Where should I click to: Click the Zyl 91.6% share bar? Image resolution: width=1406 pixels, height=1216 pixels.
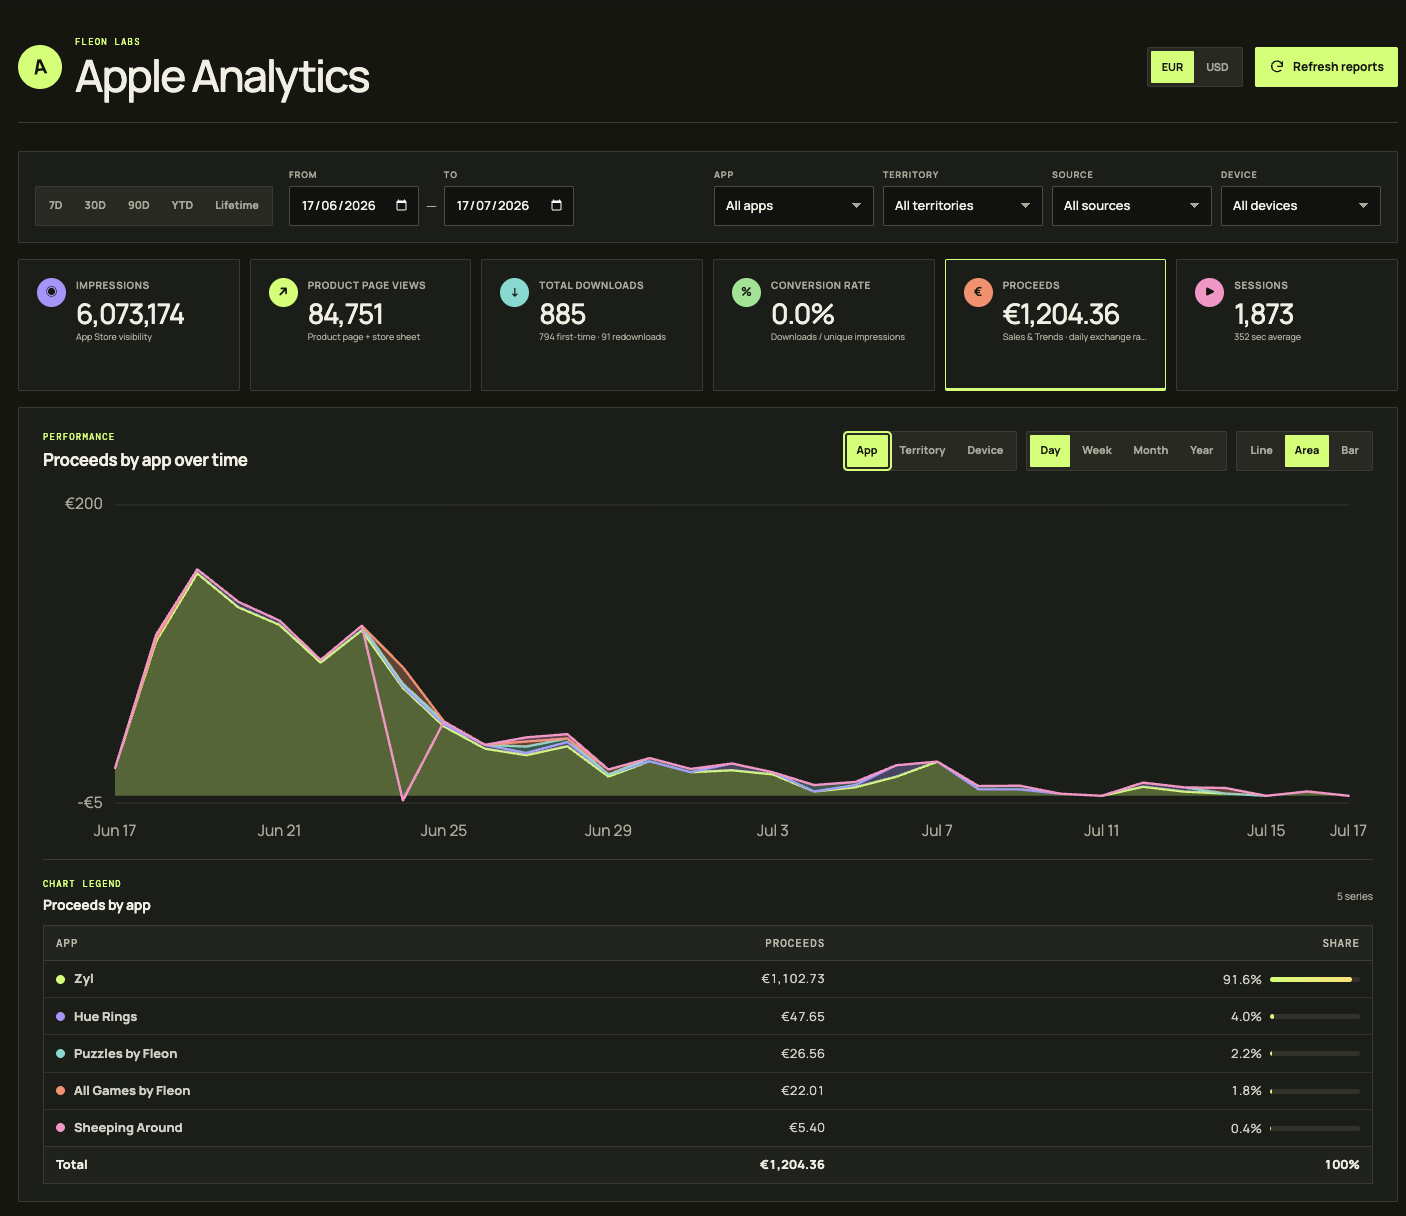coord(1315,979)
